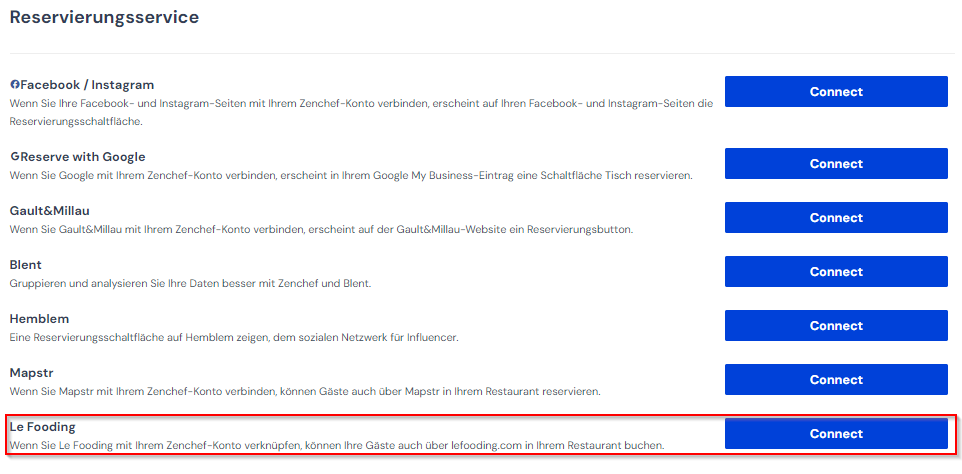The height and width of the screenshot is (474, 962).
Task: Select the Hemblem heading
Action: pos(39,319)
